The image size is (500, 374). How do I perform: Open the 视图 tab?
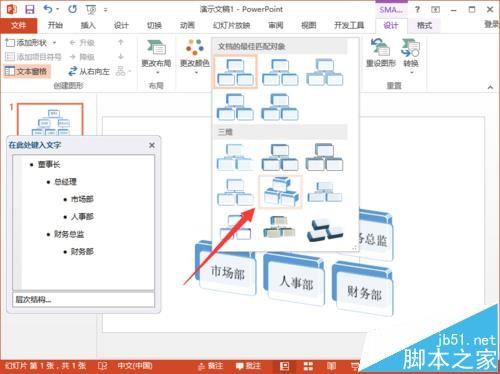pyautogui.click(x=308, y=25)
